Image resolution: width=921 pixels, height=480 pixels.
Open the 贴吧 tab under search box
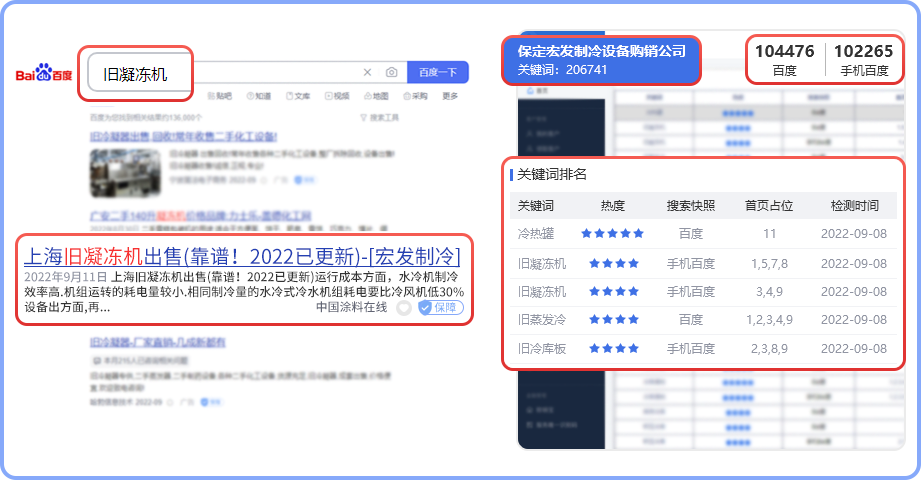click(220, 96)
